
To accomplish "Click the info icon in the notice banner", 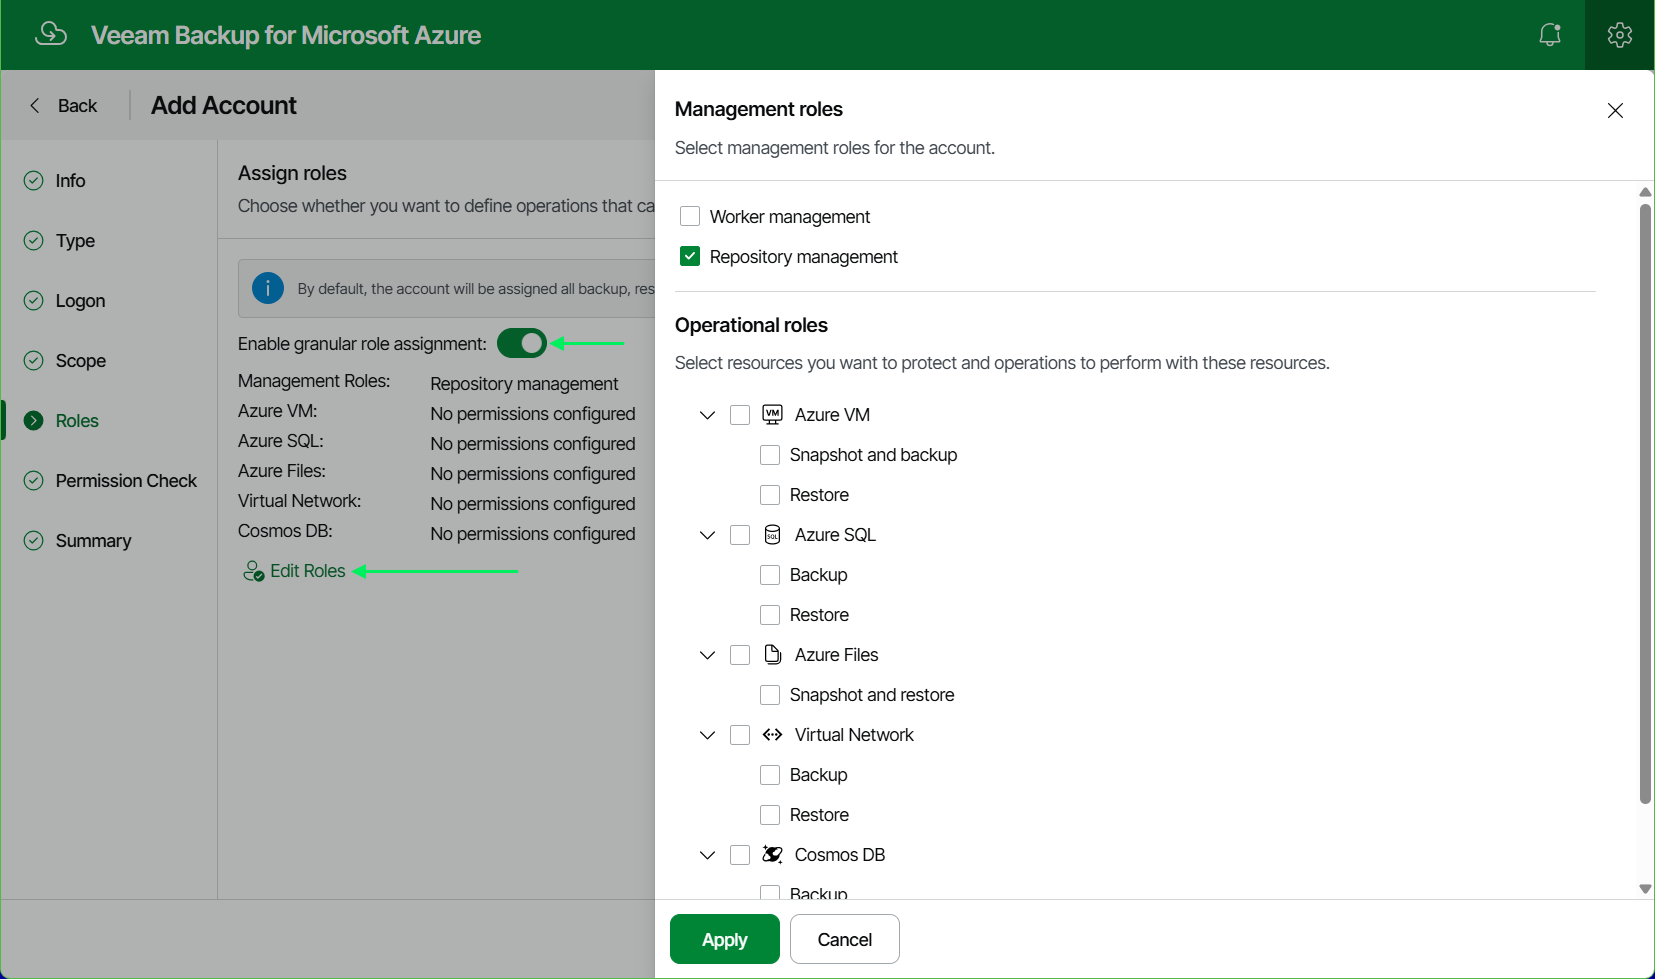I will (x=268, y=288).
